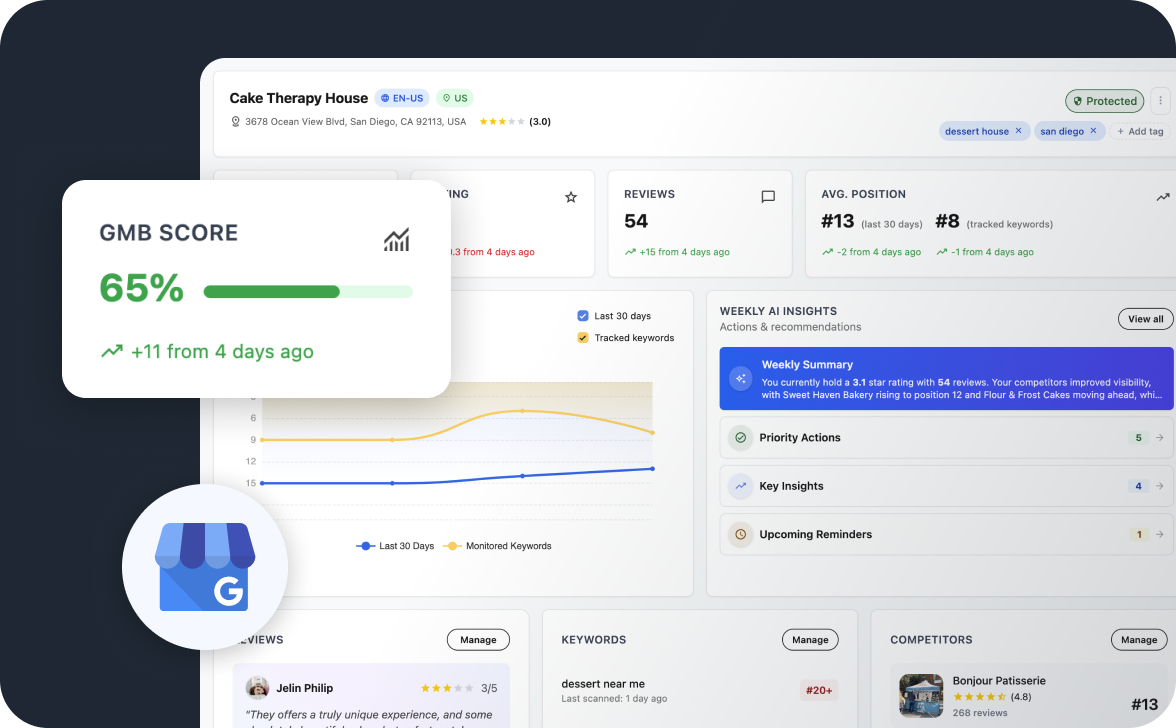Click the GMB Score progress bar
Viewport: 1176px width, 728px height.
tap(308, 292)
